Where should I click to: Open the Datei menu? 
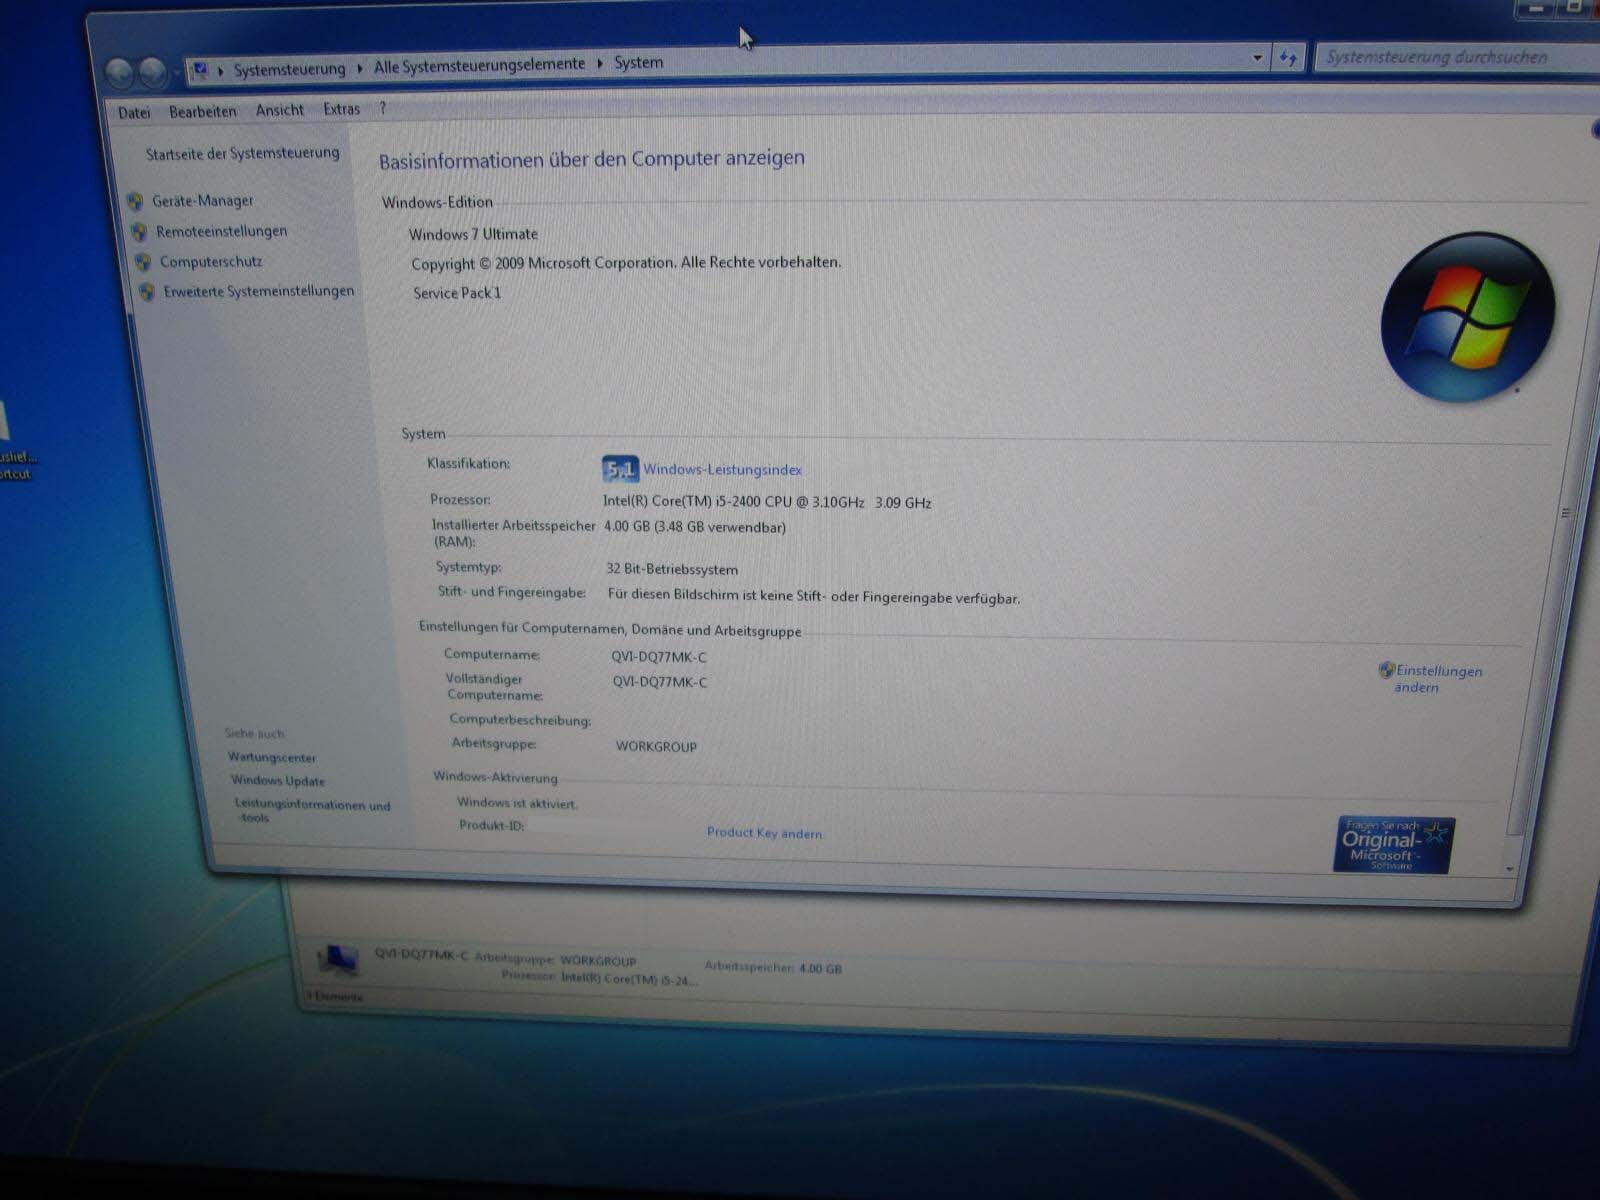coord(134,112)
